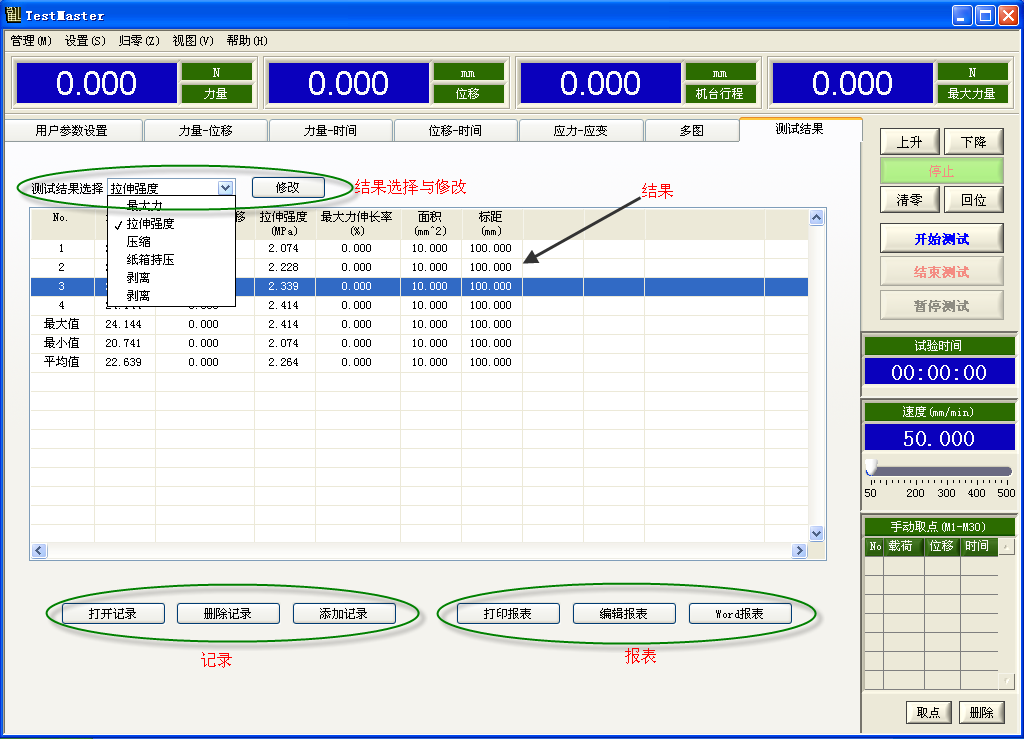Screen dimensions: 1024x739
Task: Generate a report with the Word报表 button
Action: click(x=740, y=613)
